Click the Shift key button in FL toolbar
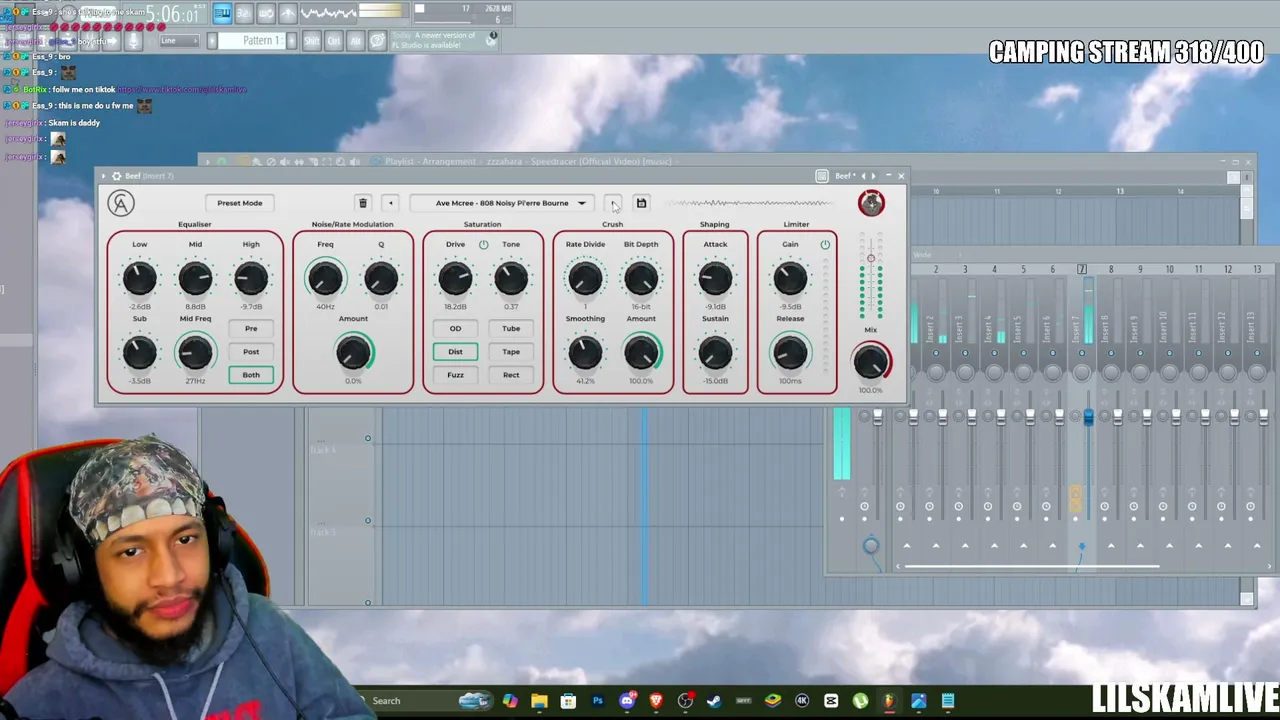This screenshot has width=1280, height=720. (312, 41)
